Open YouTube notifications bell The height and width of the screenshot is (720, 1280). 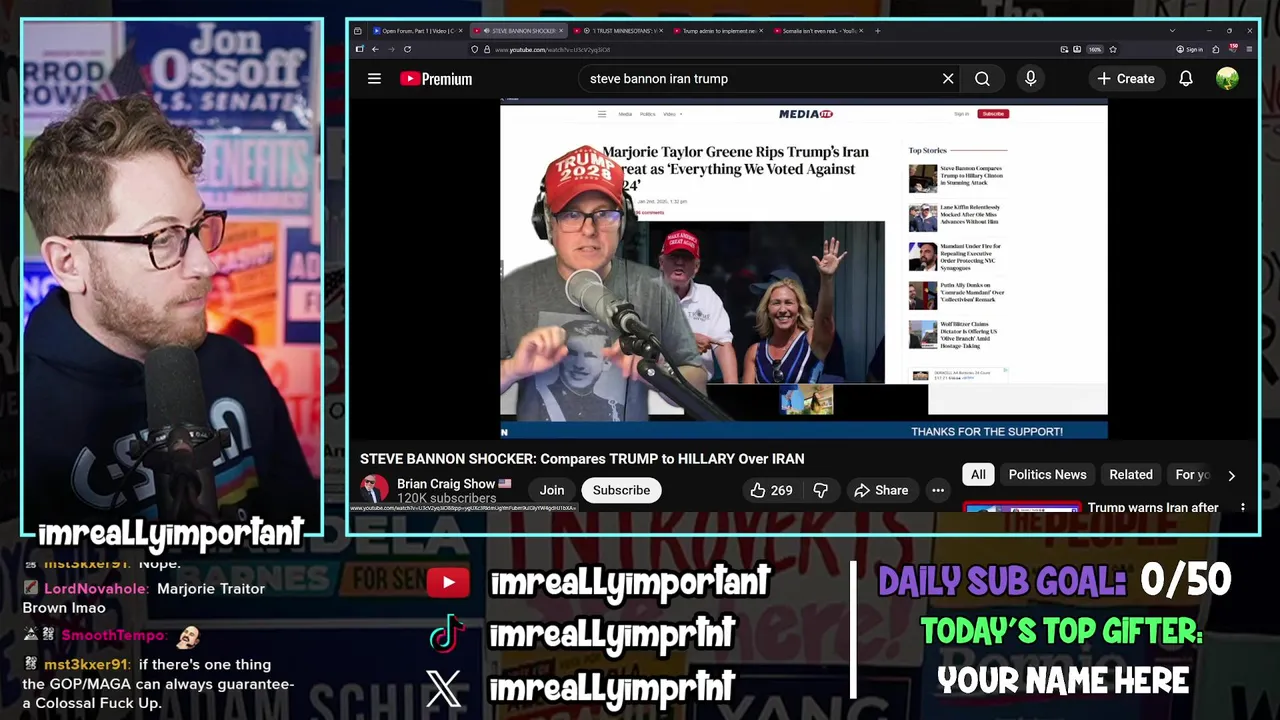tap(1186, 78)
